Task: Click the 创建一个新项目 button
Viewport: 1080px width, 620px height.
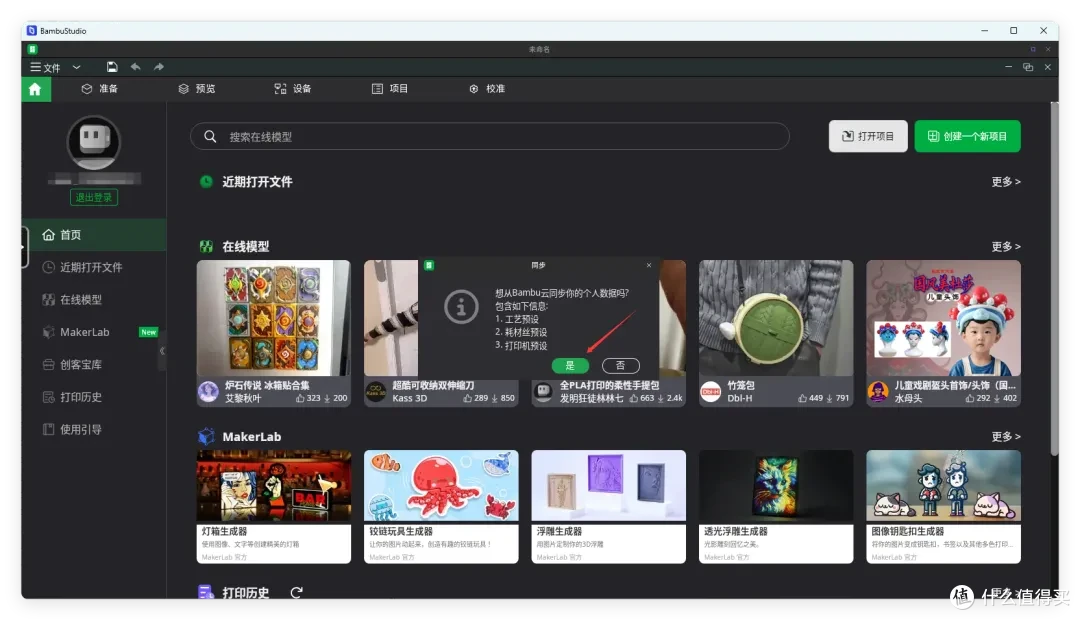Action: pos(967,136)
